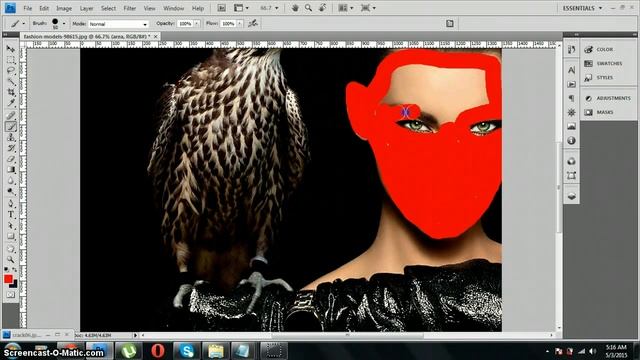640x360 pixels.
Task: Open the Brush preset picker arrow
Action: click(64, 24)
